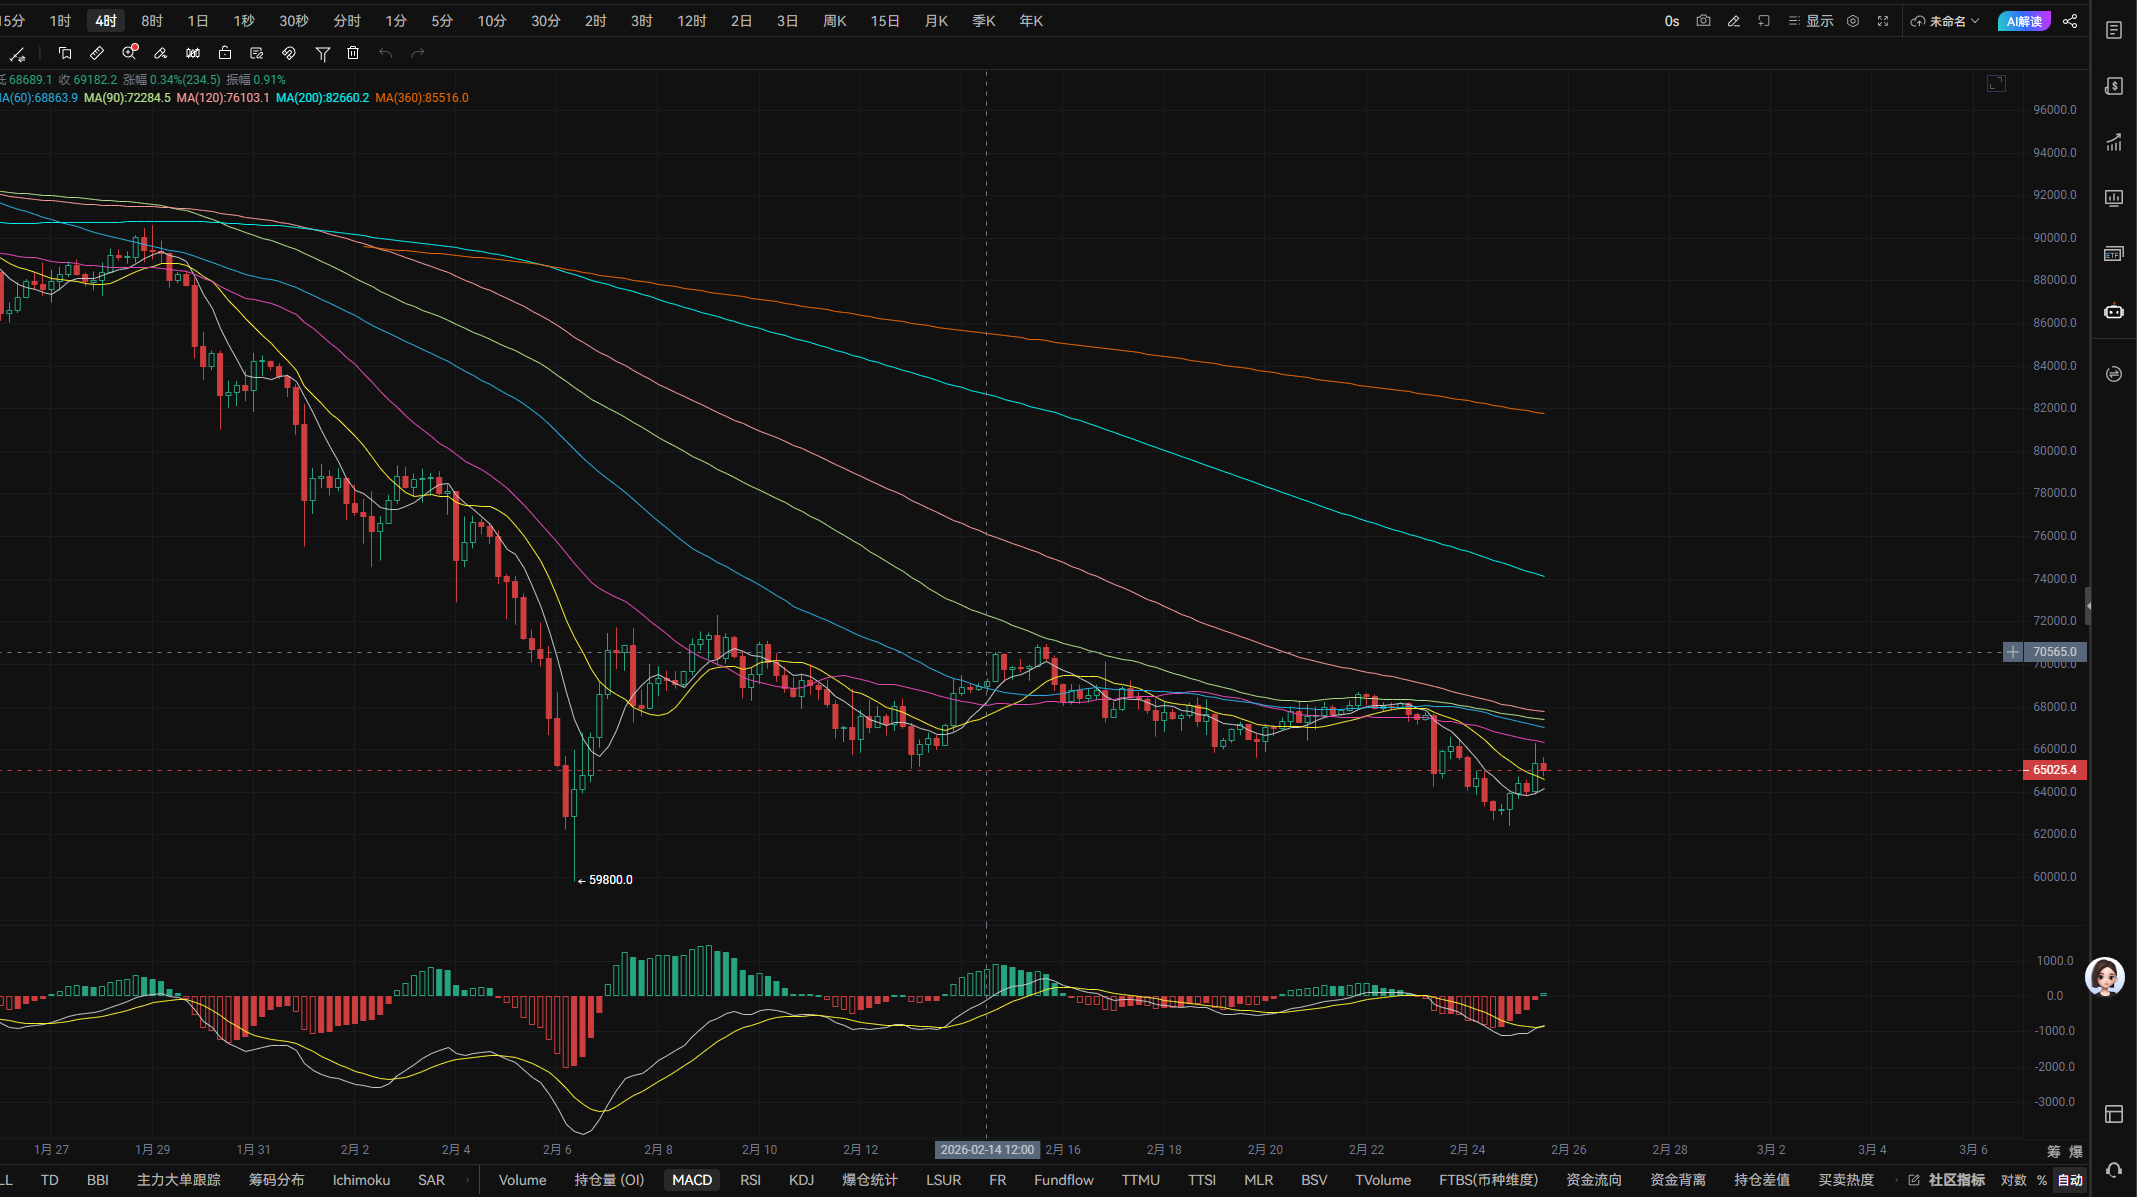Expand the chart pane corner maximize icon

(1996, 84)
